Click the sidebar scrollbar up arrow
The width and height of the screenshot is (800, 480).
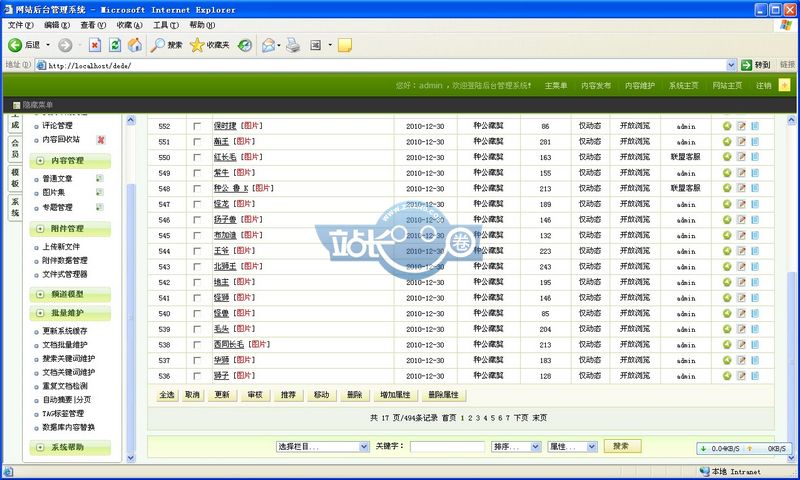(x=131, y=120)
